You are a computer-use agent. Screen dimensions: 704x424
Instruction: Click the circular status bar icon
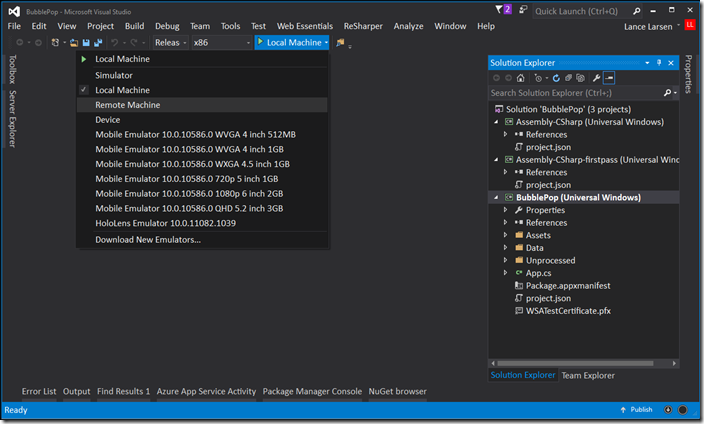click(x=682, y=410)
